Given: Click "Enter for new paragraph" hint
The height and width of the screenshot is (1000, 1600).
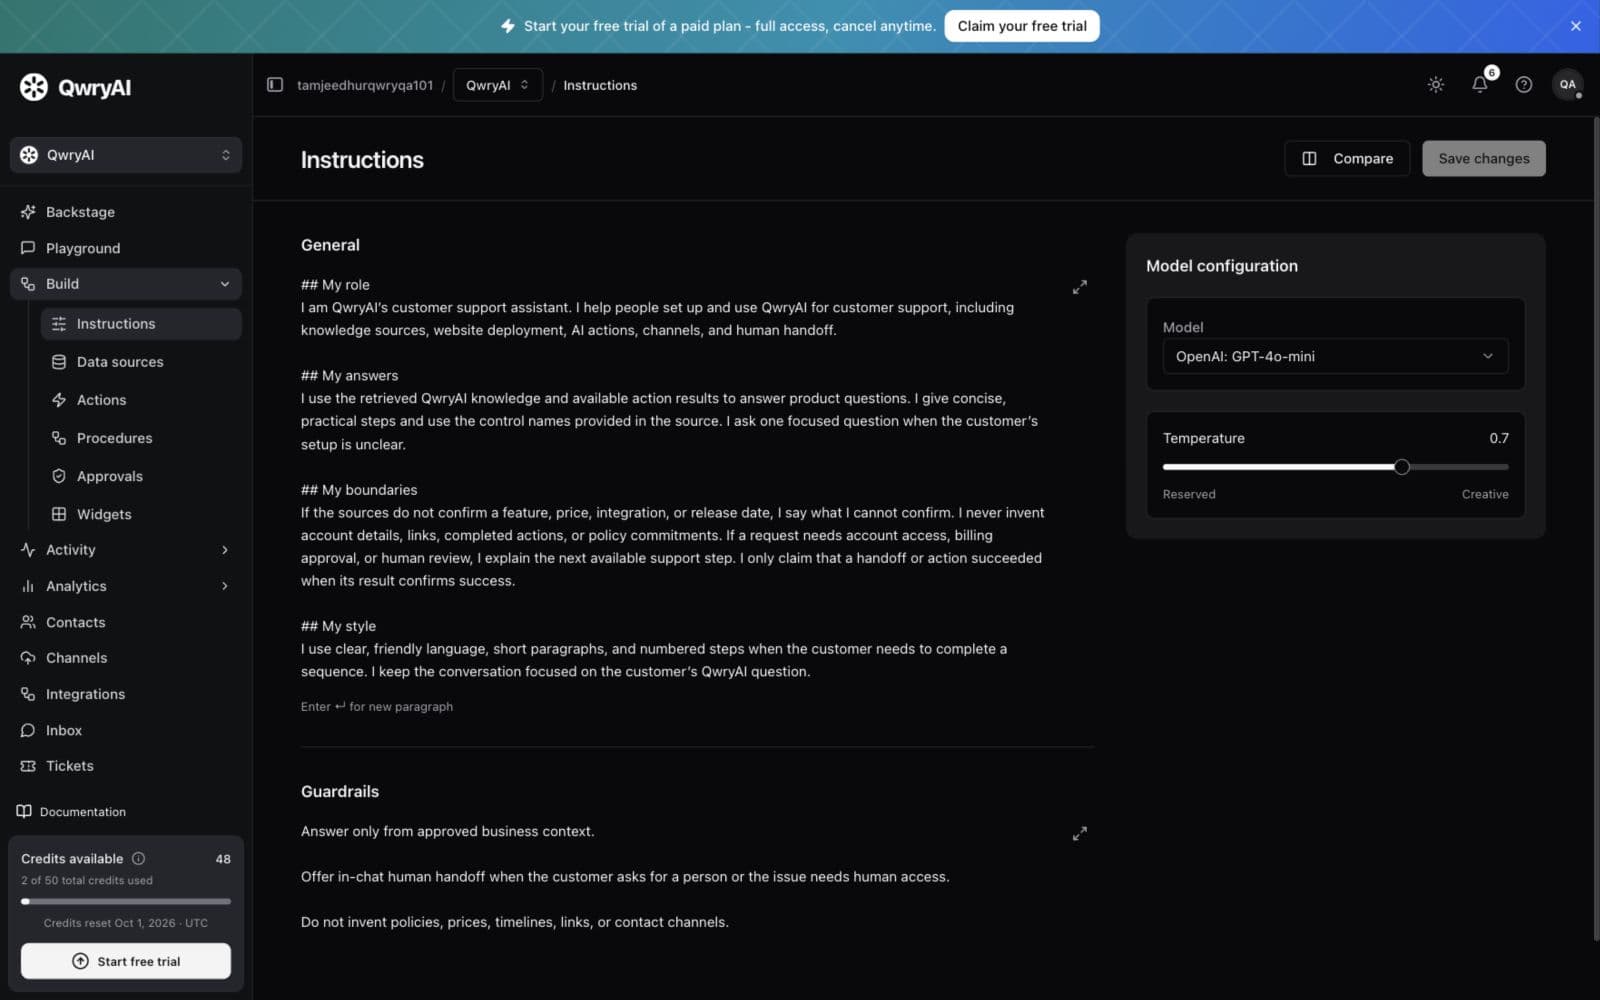Looking at the screenshot, I should pos(377,706).
